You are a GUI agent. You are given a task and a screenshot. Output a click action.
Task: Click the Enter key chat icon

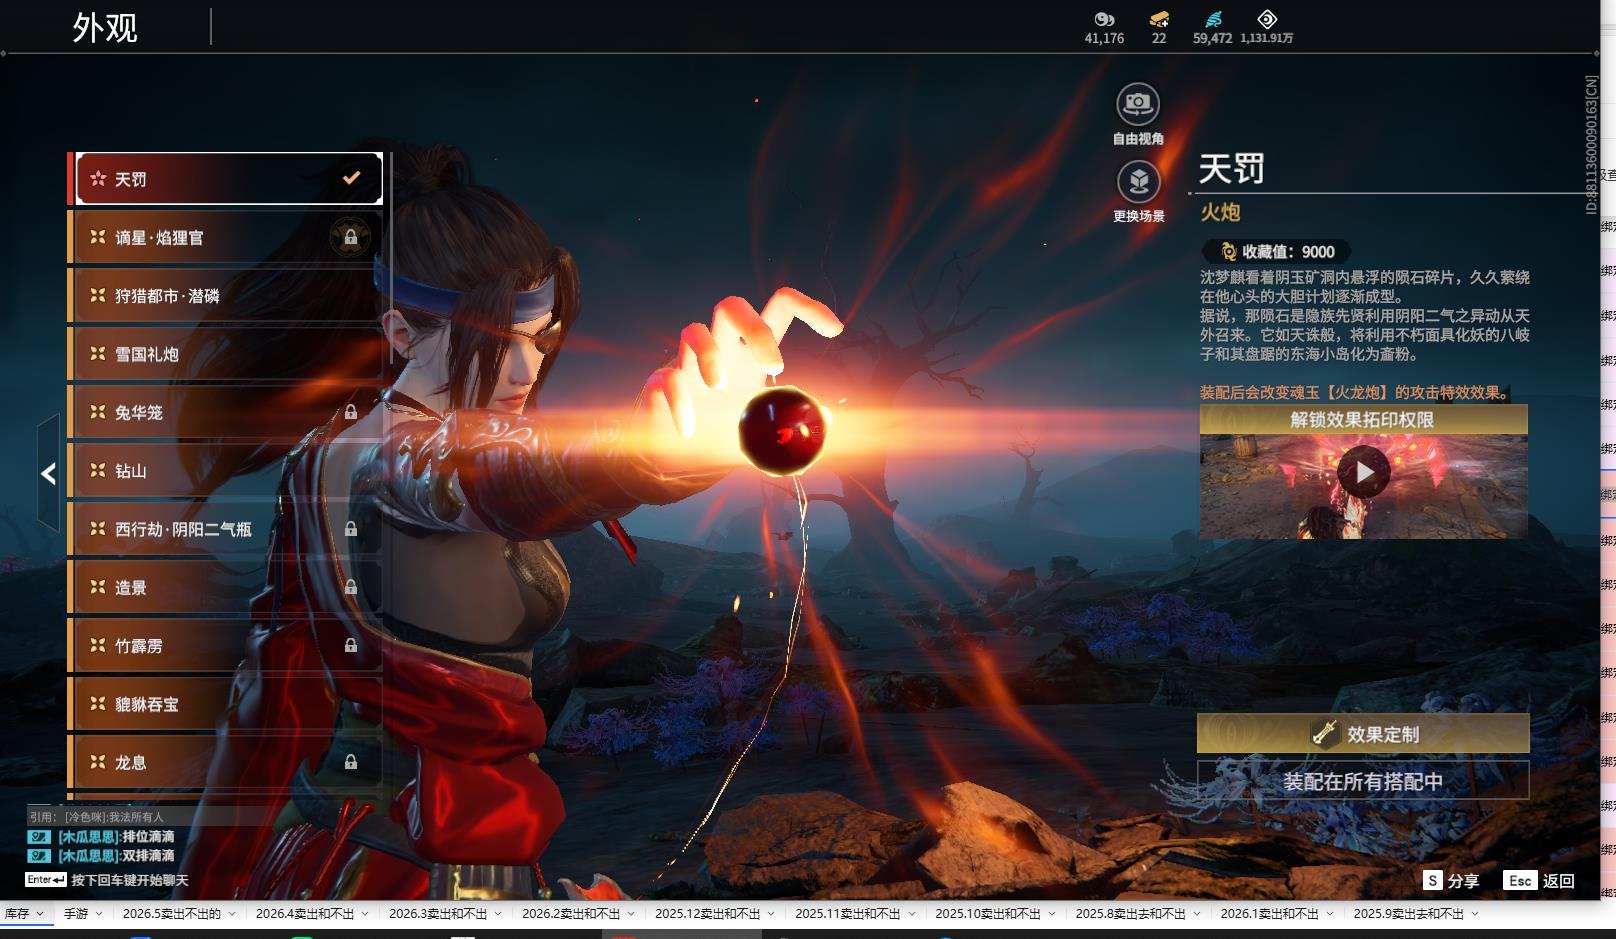(x=46, y=880)
